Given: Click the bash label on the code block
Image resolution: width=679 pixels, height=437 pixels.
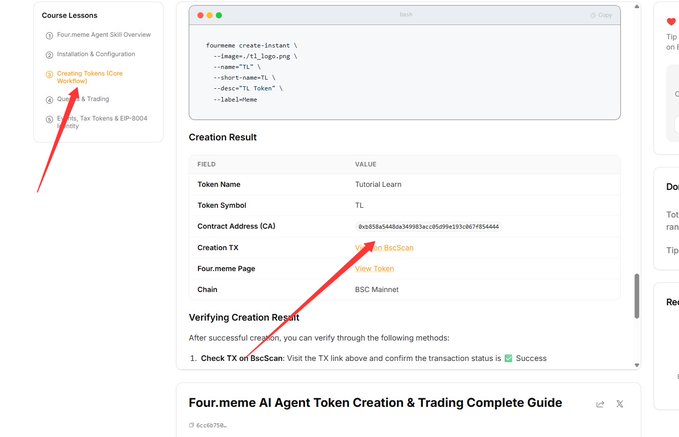Looking at the screenshot, I should coord(406,15).
